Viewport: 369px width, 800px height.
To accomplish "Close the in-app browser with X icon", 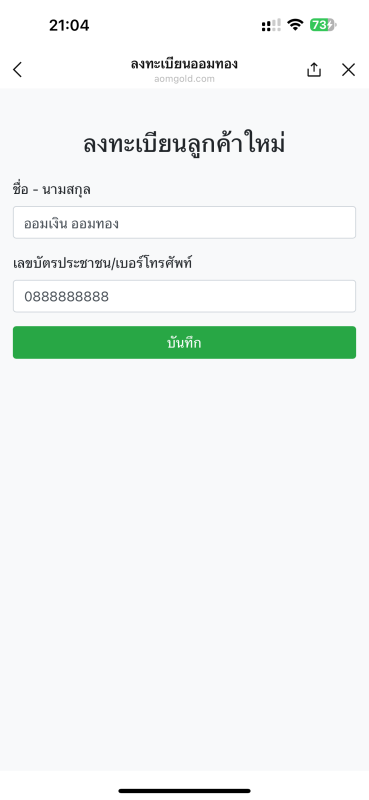I will [349, 70].
